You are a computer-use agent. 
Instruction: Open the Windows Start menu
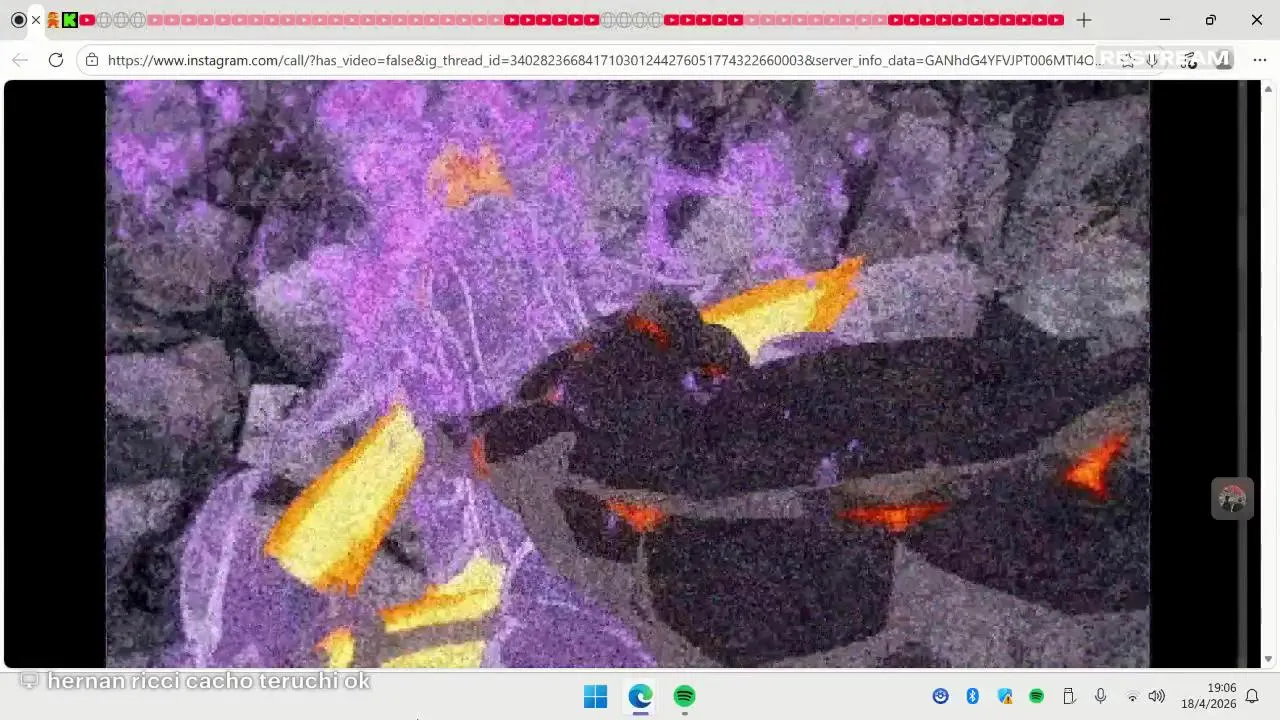595,696
